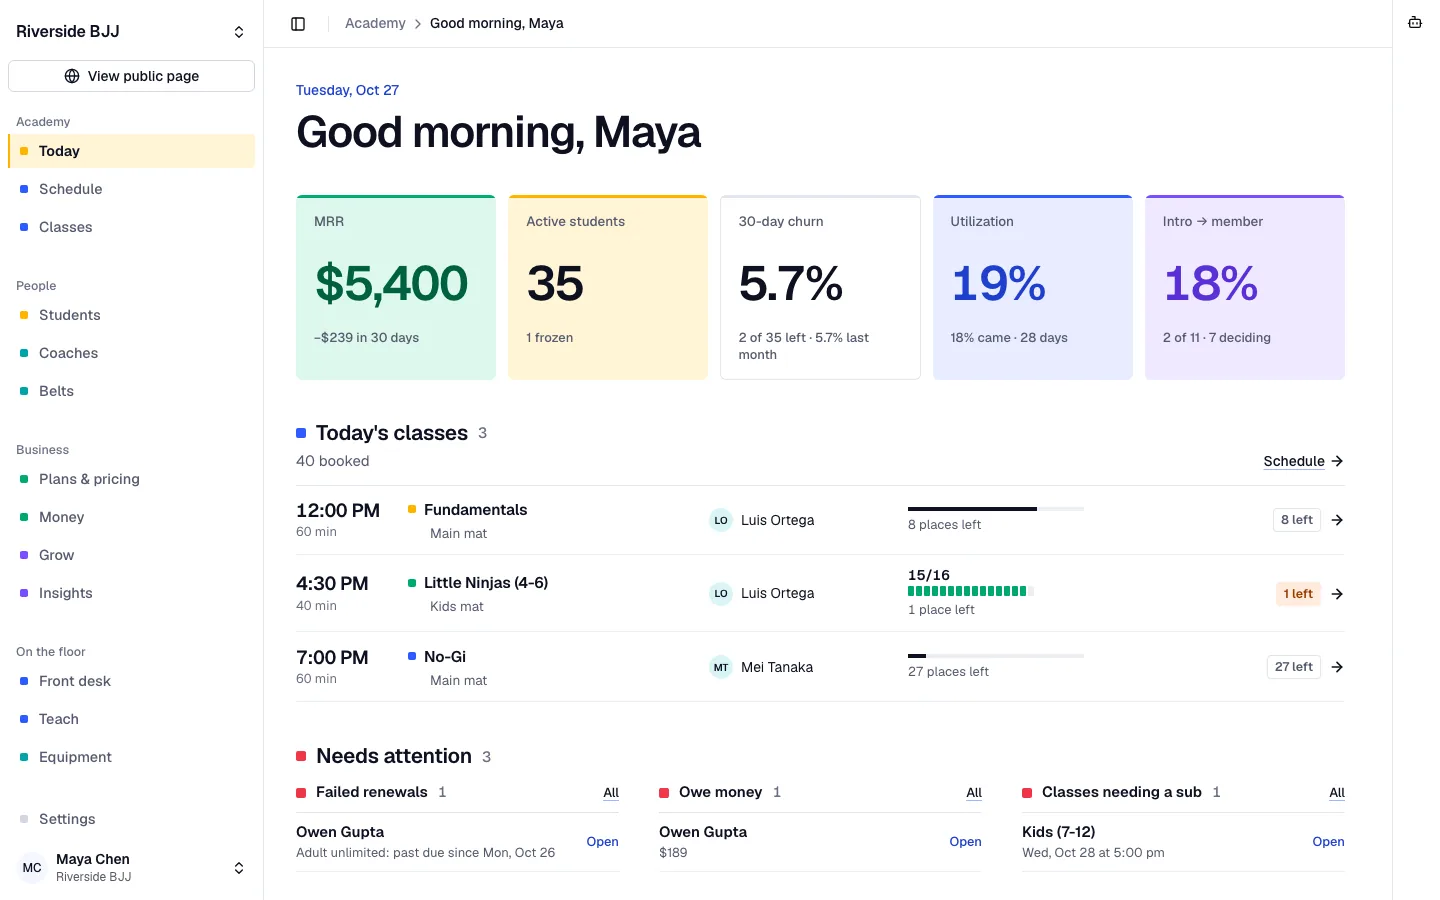Follow the Schedule link above the classes list
The image size is (1440, 900).
pos(1303,461)
